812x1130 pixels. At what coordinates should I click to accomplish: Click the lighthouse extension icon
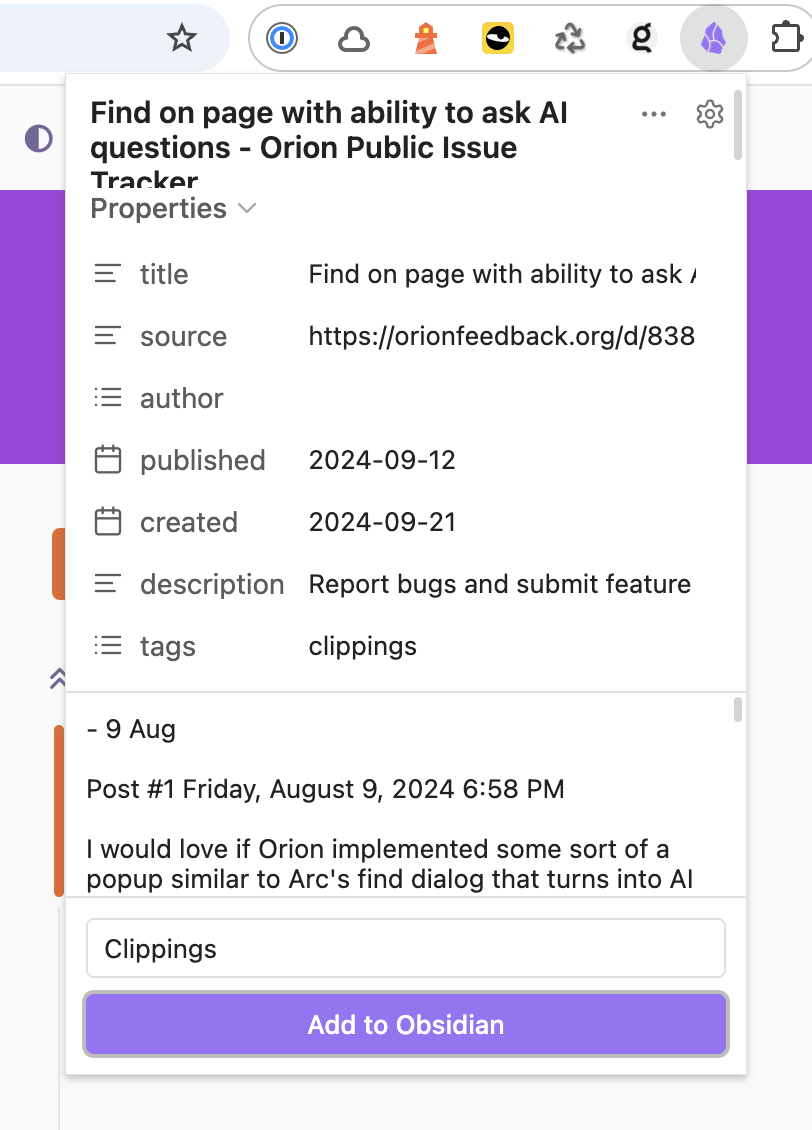(x=427, y=39)
